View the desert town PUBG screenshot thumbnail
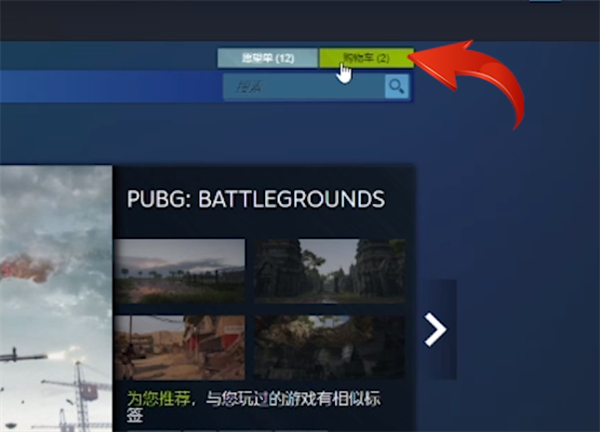 (179, 347)
